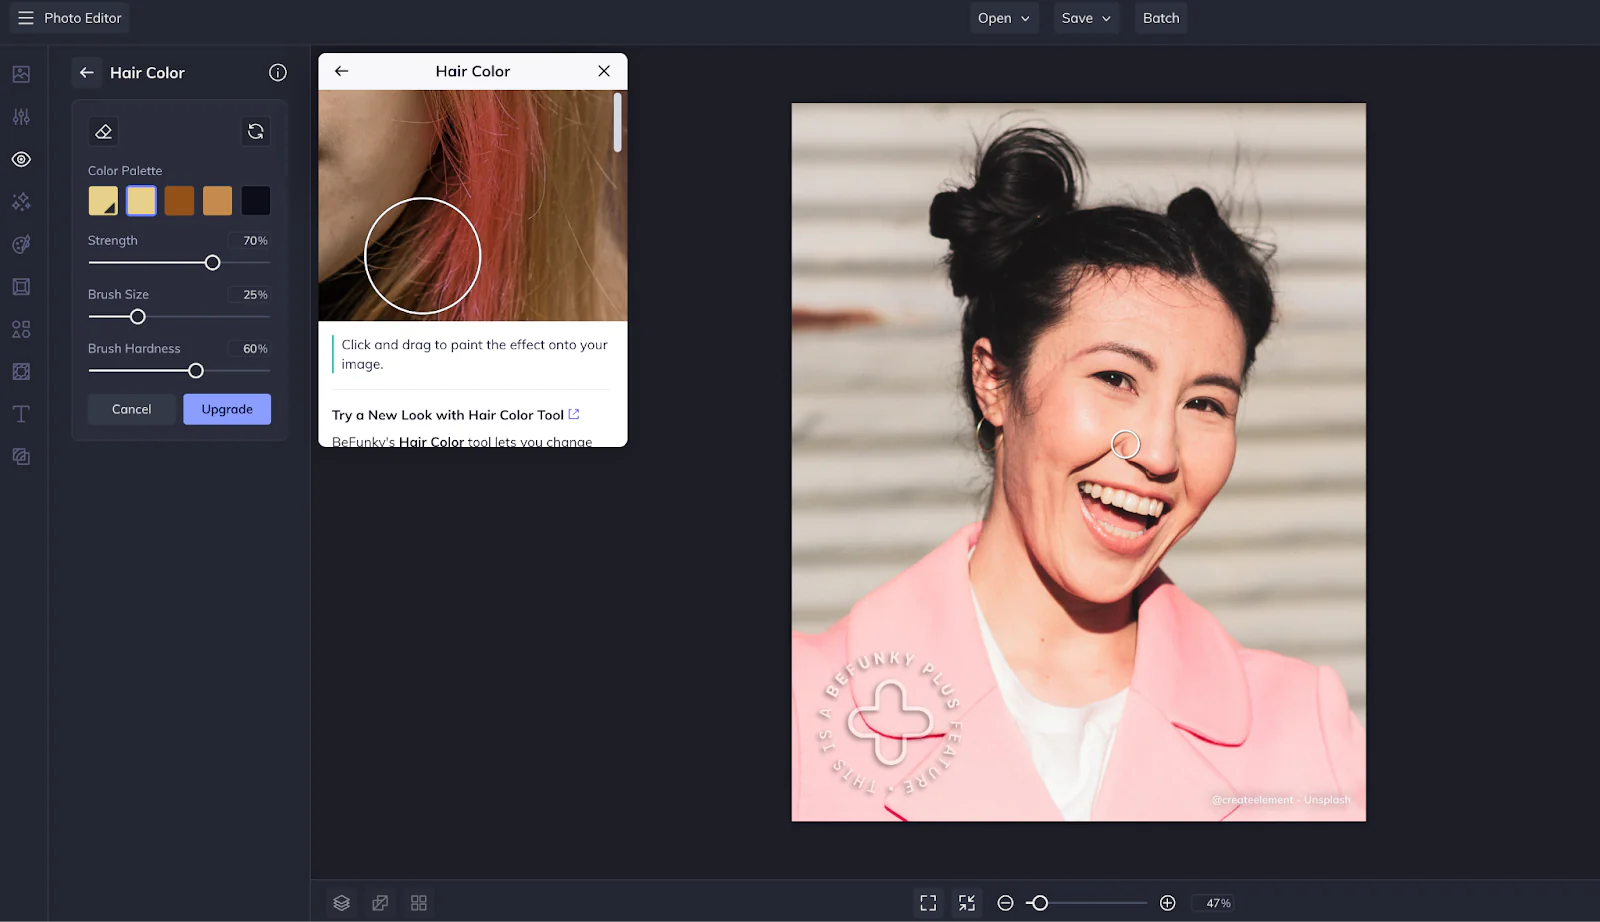Open the custom color picker swatch

103,200
